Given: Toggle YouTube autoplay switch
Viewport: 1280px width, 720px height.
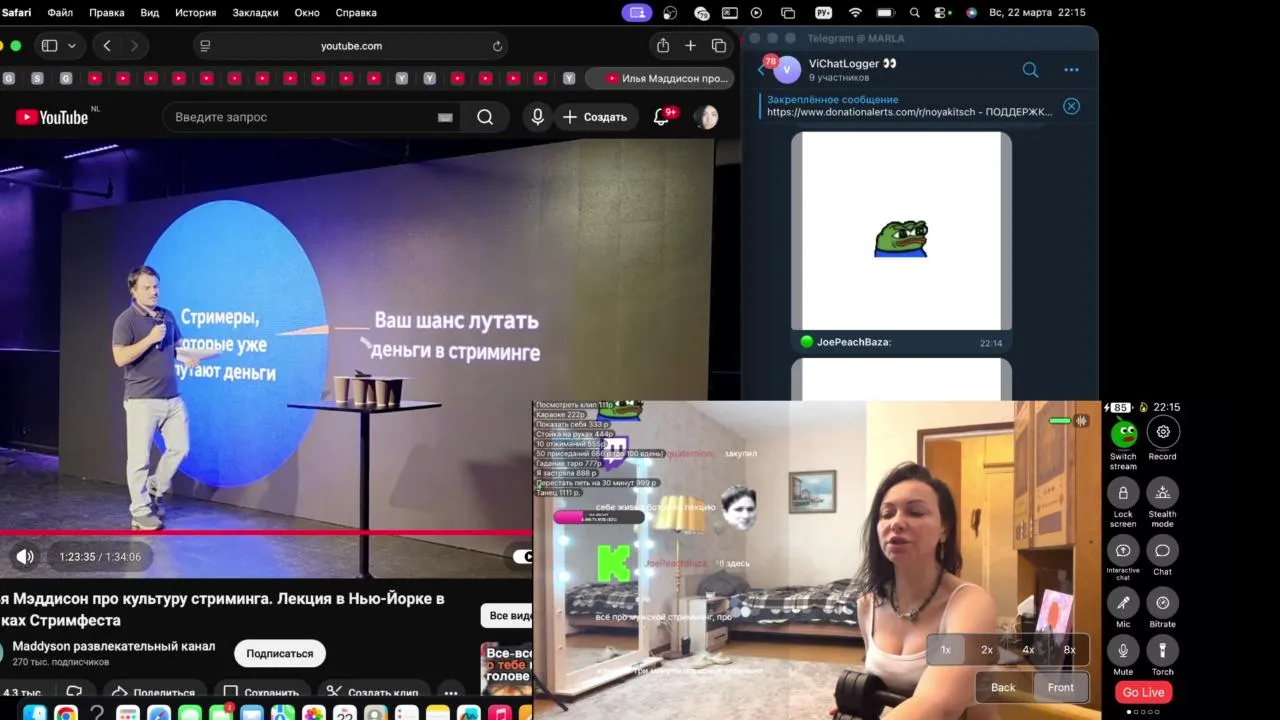Looking at the screenshot, I should click(522, 557).
